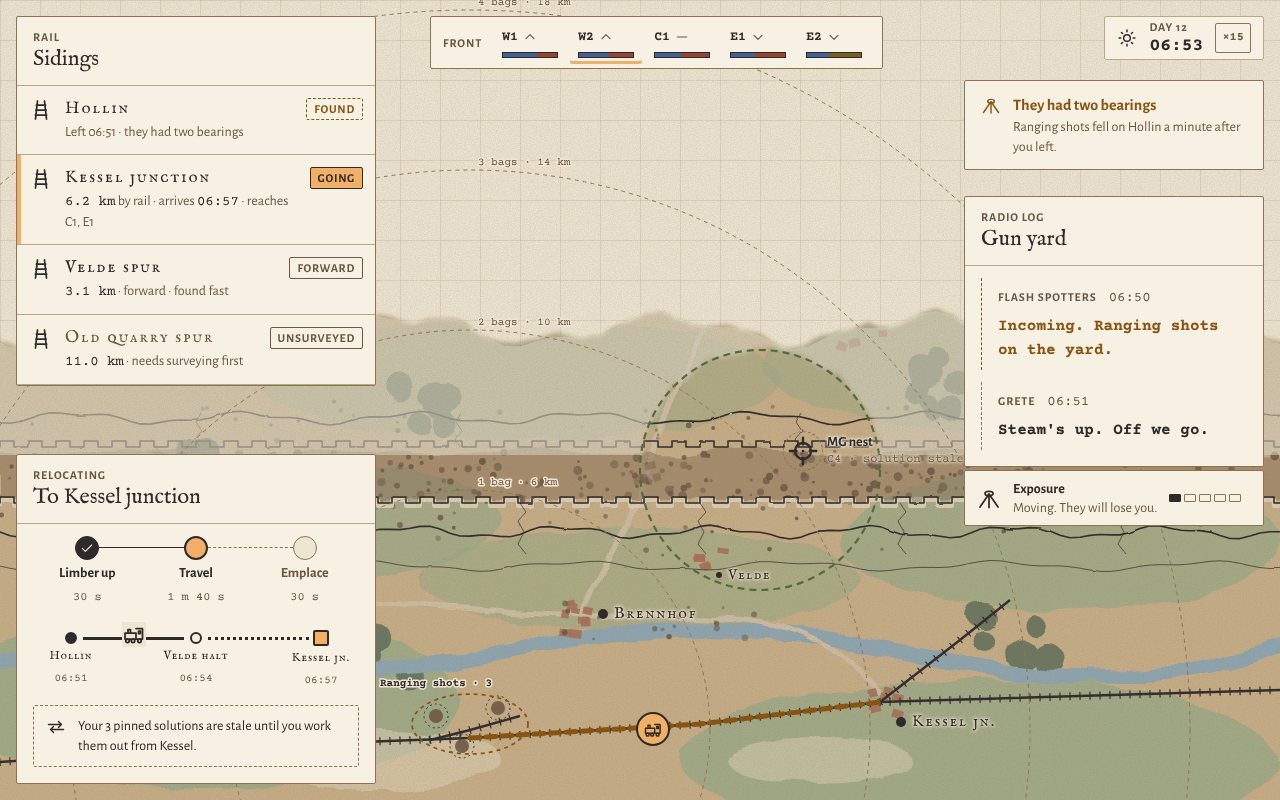The height and width of the screenshot is (800, 1280).
Task: Select the Travel step circle
Action: 196,547
